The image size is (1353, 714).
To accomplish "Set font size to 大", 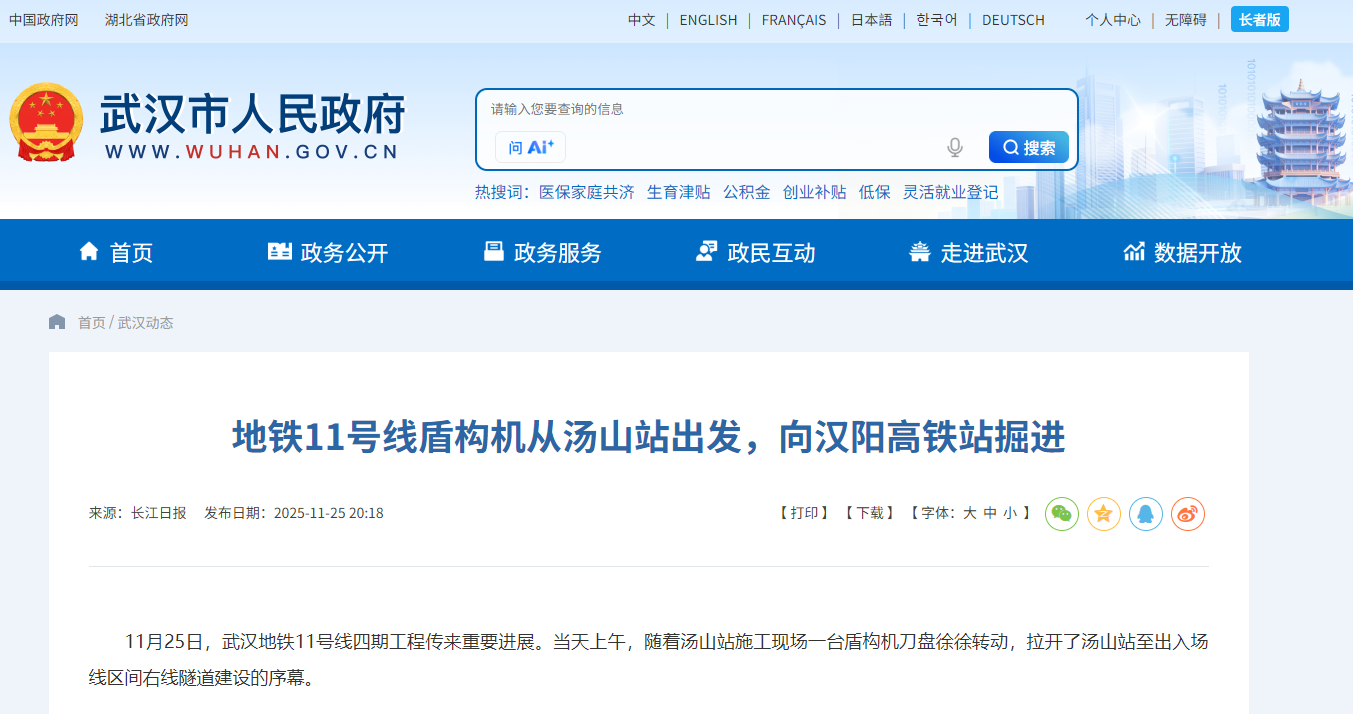I will point(969,513).
